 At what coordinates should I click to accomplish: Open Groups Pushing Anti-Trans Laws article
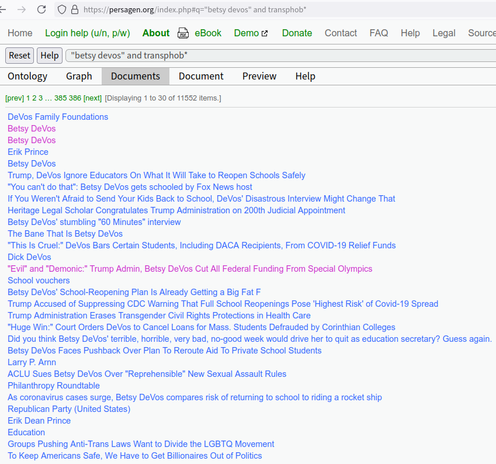coord(141,444)
